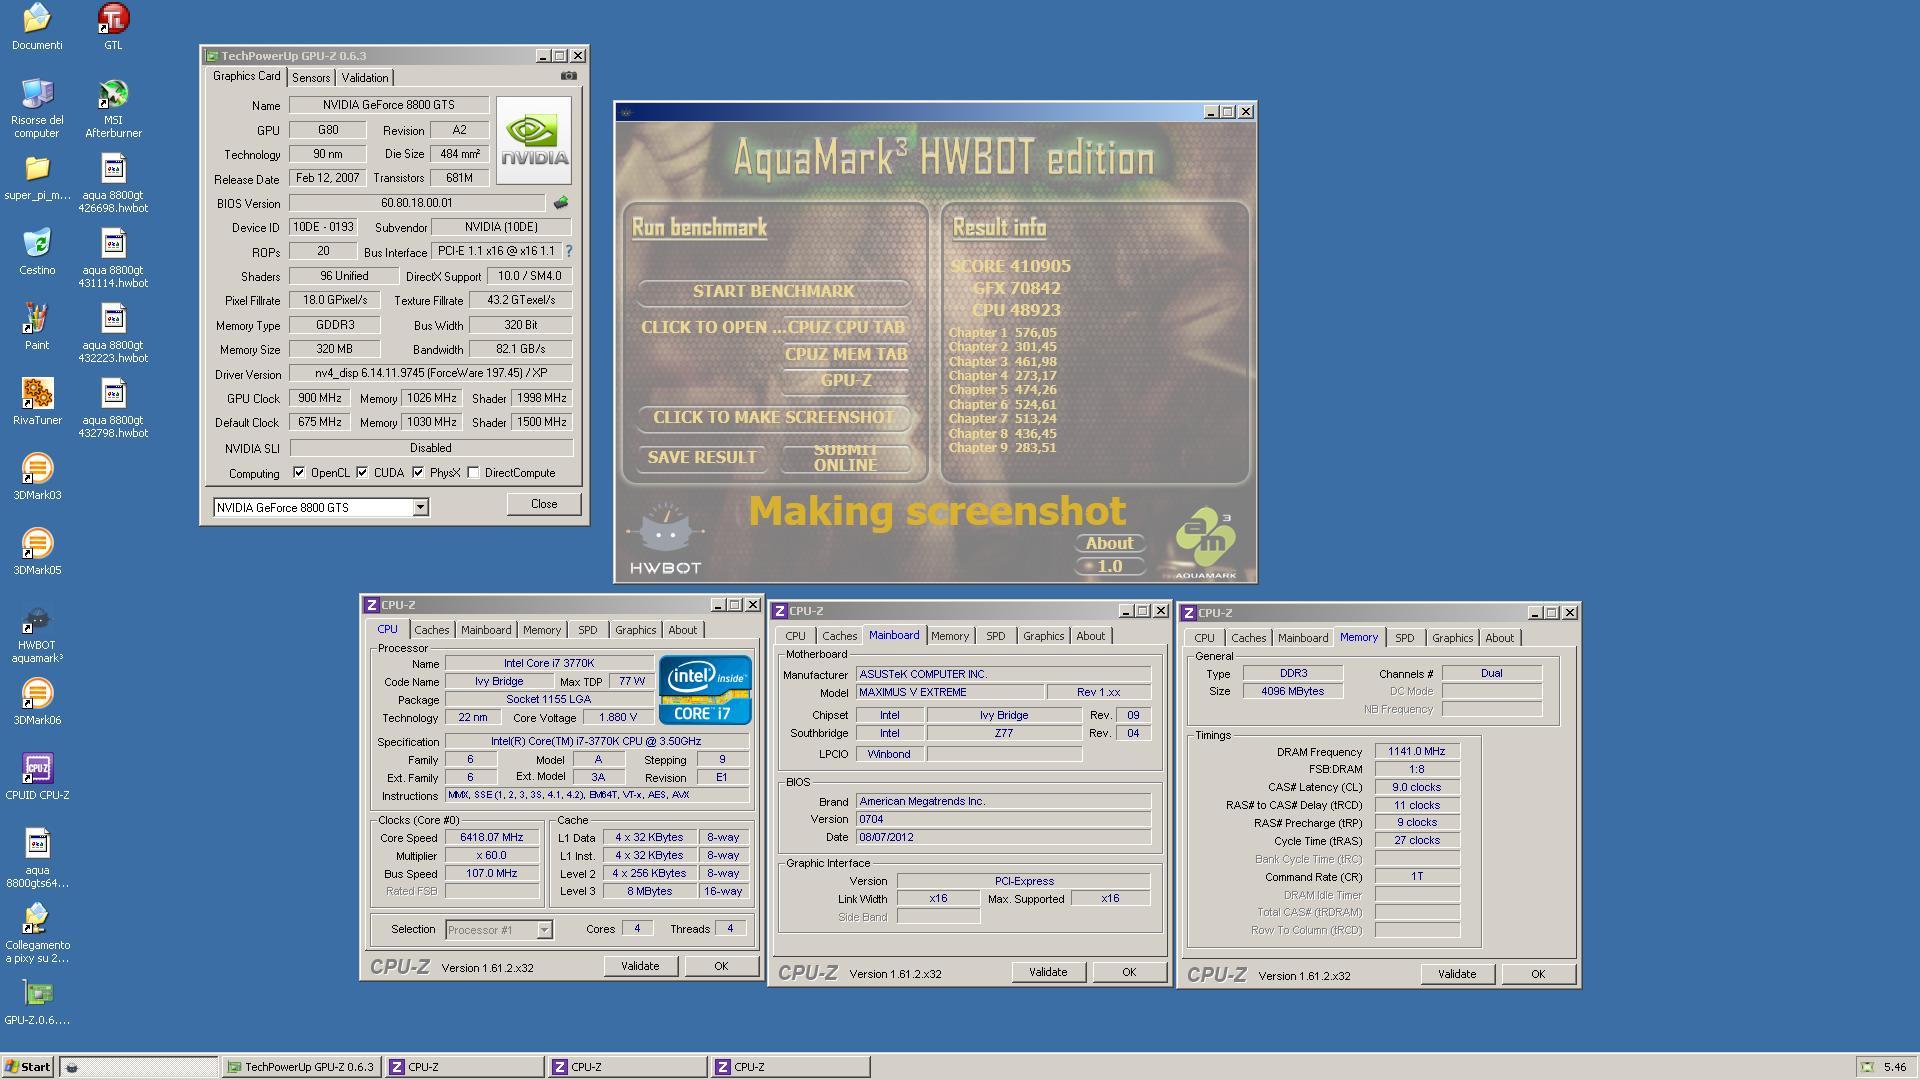Open the super_pi_m folder icon
Viewport: 1920px width, 1080px height.
(x=37, y=177)
